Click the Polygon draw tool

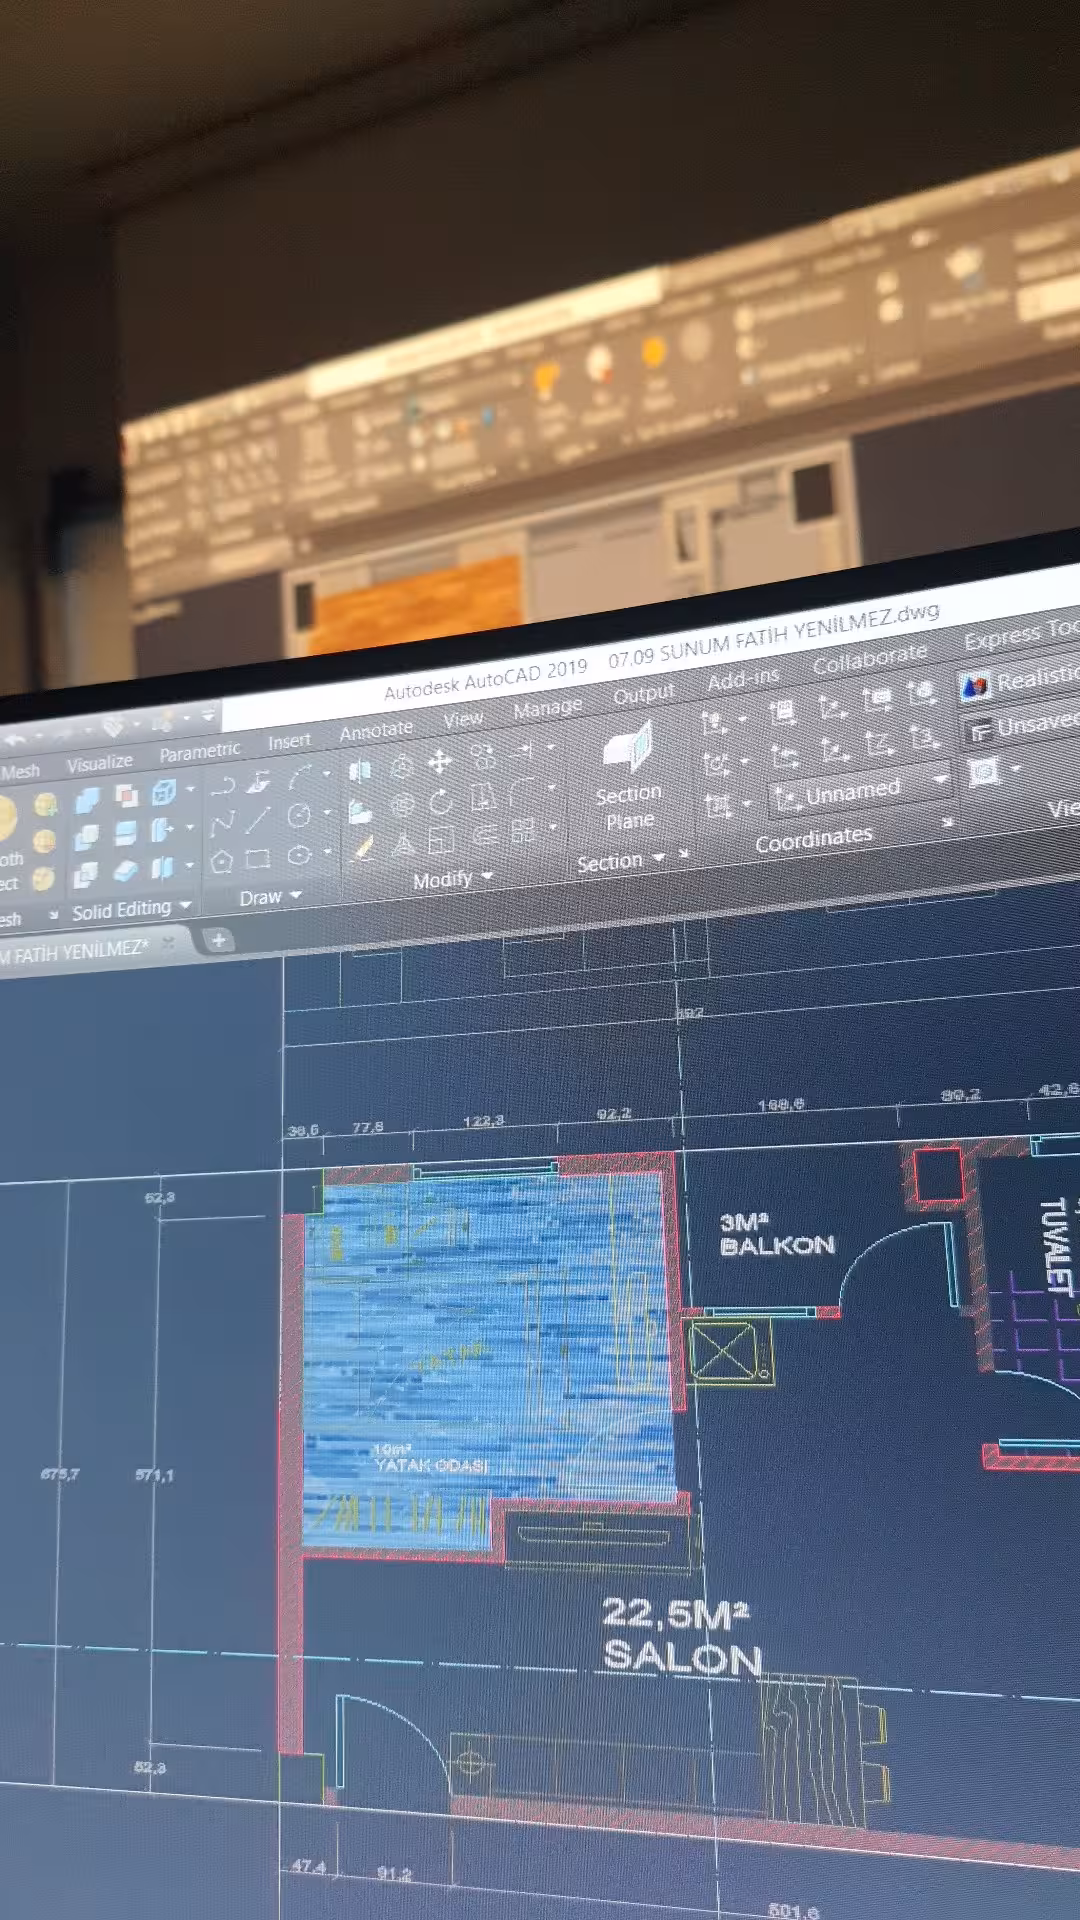[x=222, y=861]
